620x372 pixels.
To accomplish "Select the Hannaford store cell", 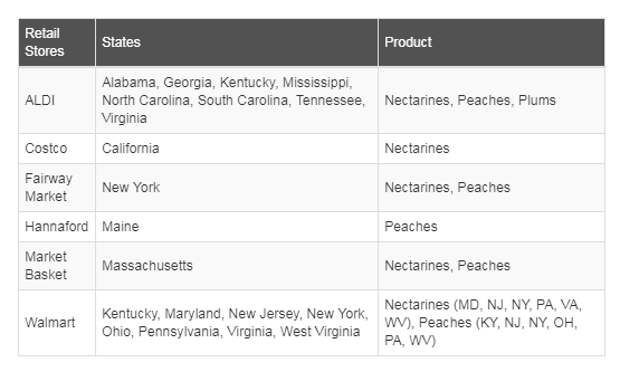I will tap(57, 227).
